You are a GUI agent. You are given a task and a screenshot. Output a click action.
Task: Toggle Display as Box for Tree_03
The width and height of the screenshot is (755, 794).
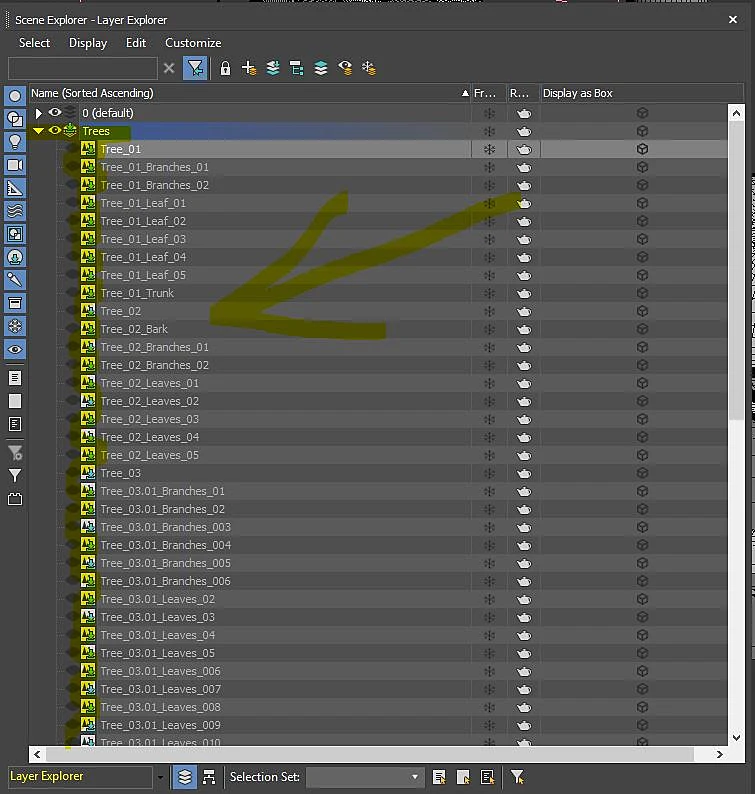click(x=642, y=473)
